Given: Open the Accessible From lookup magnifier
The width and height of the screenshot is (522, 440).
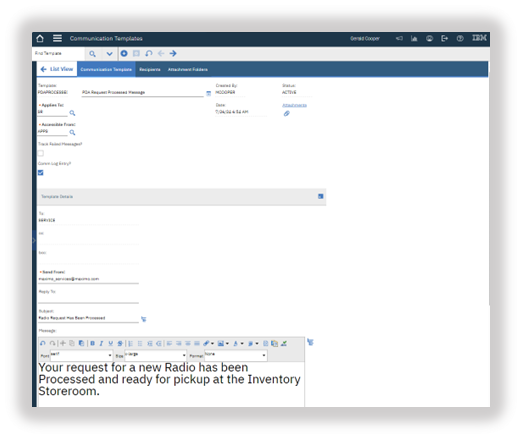Looking at the screenshot, I should tap(72, 133).
